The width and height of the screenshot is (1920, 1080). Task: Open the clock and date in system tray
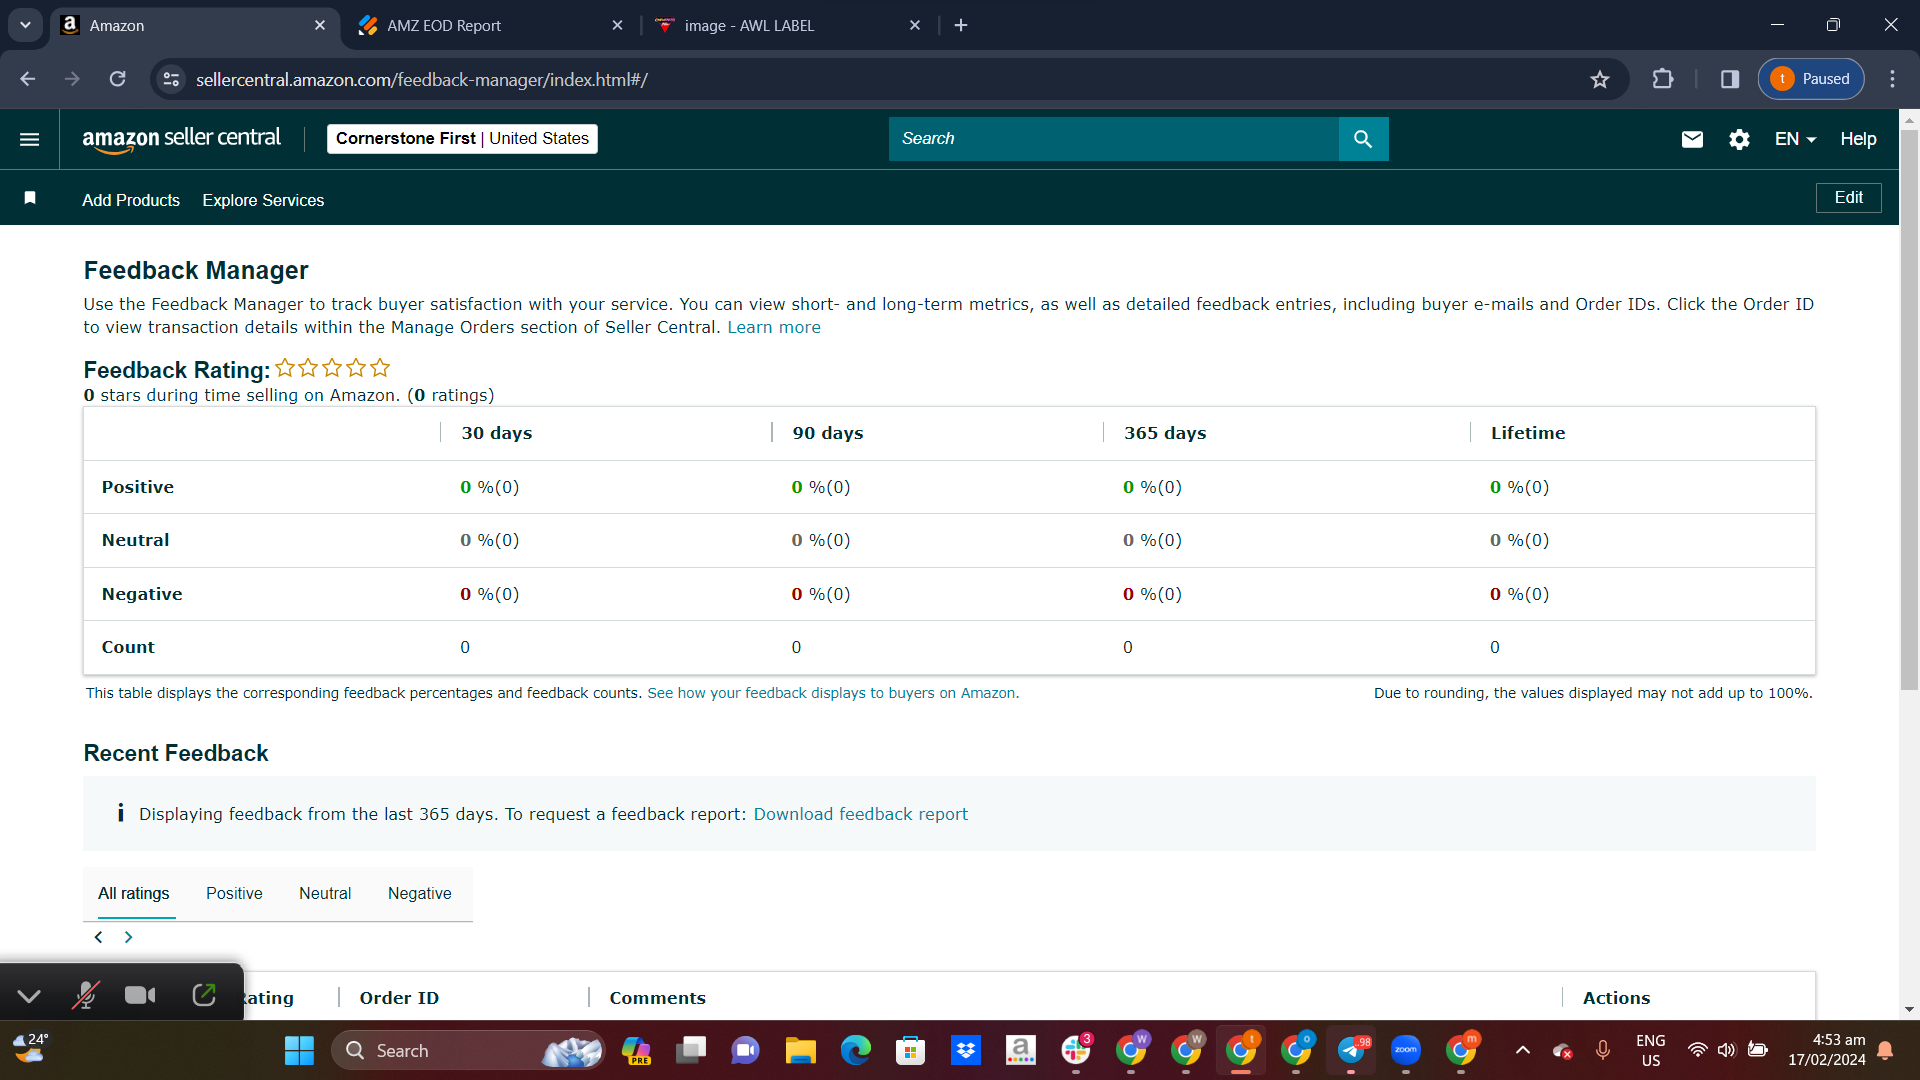point(1827,1050)
